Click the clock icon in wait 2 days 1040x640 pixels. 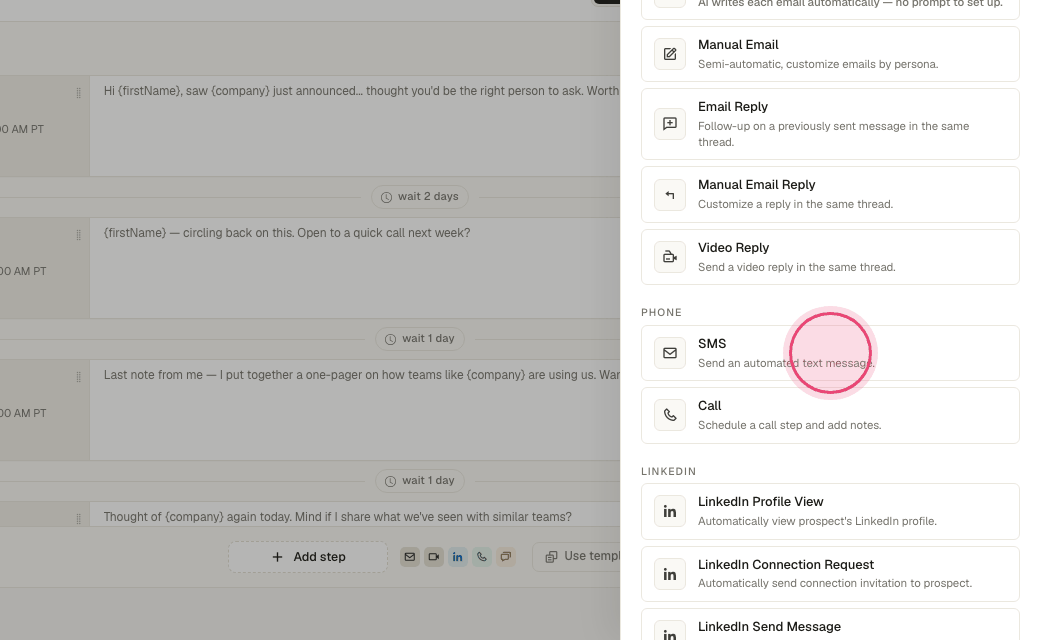[x=386, y=198]
